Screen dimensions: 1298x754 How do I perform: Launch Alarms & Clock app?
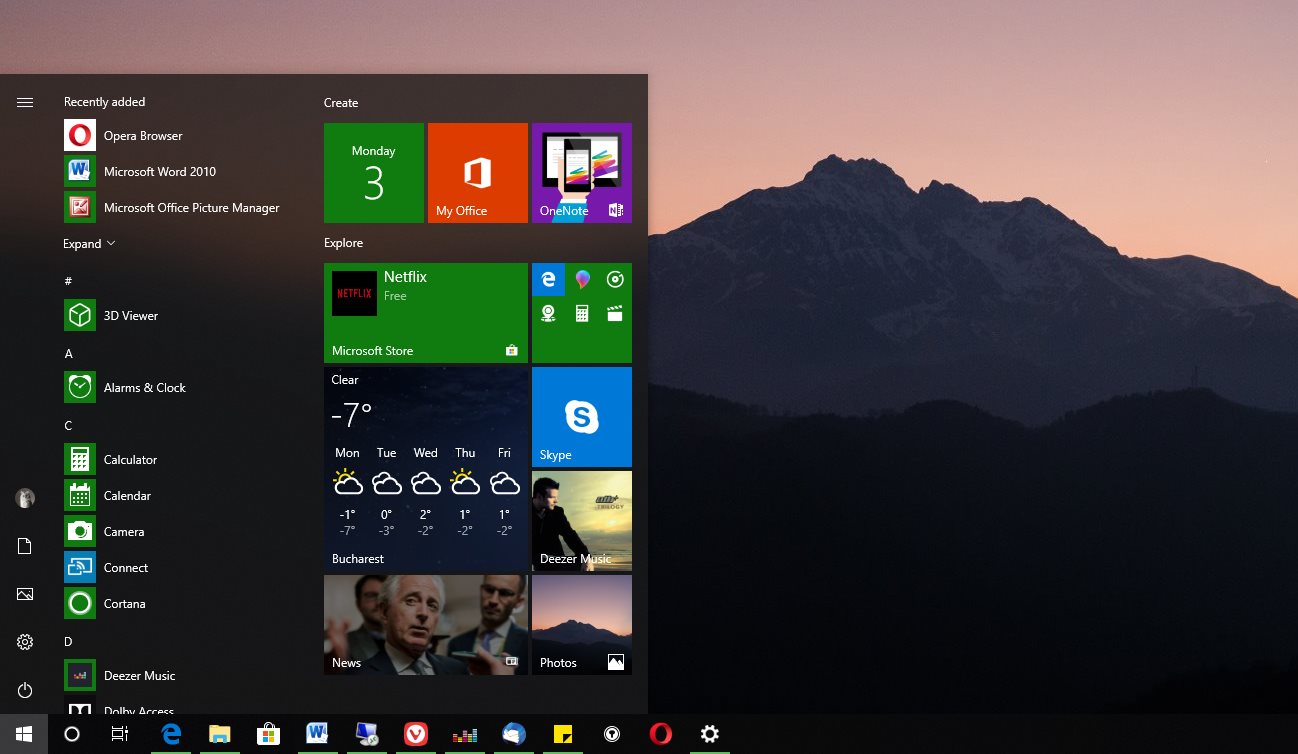click(180, 388)
